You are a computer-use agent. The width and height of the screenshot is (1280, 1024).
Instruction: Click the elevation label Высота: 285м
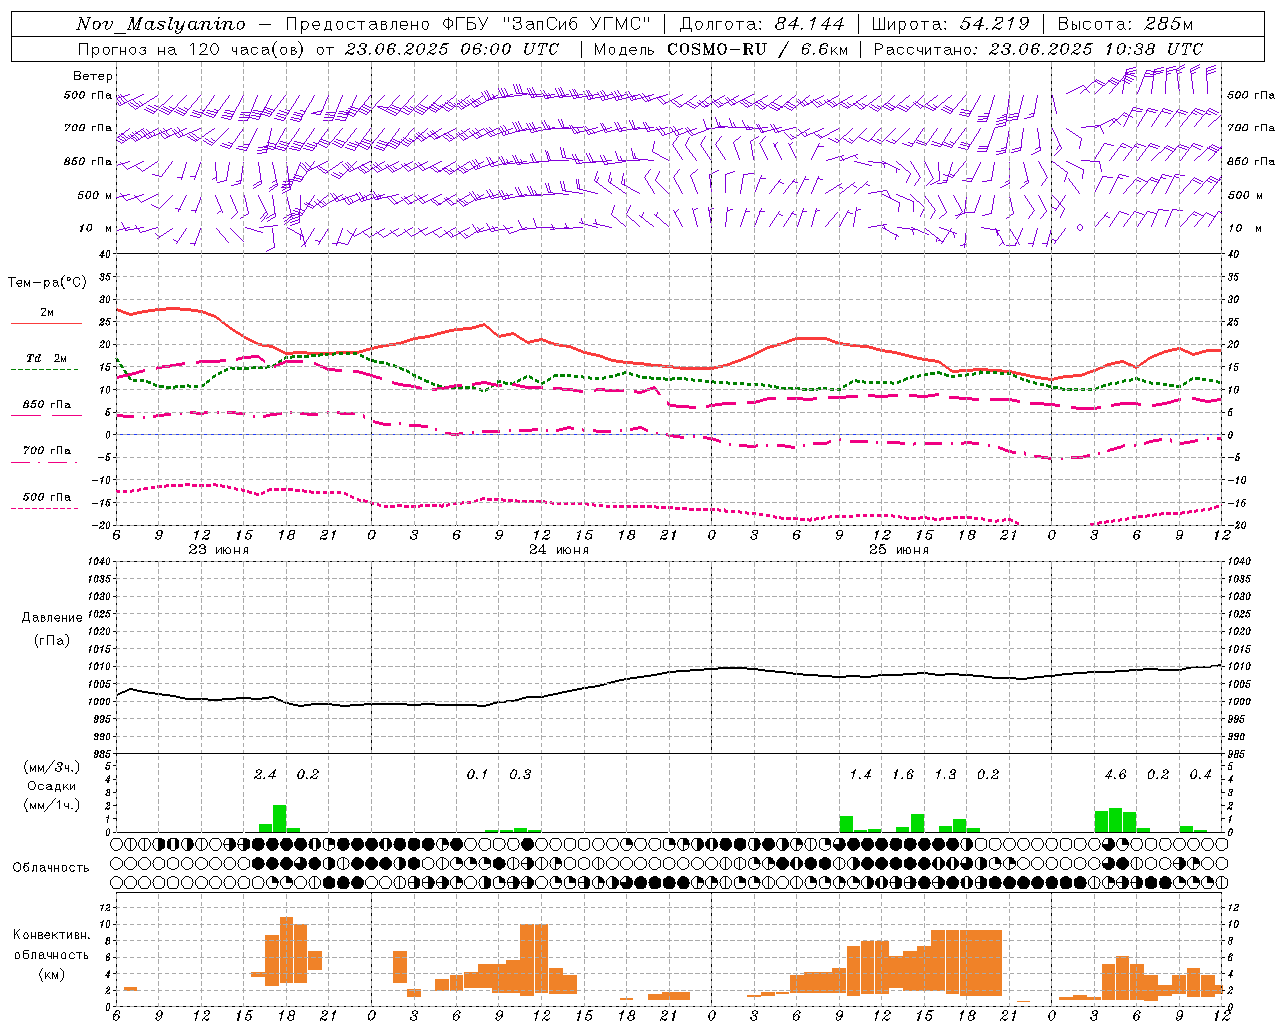[x=1125, y=24]
